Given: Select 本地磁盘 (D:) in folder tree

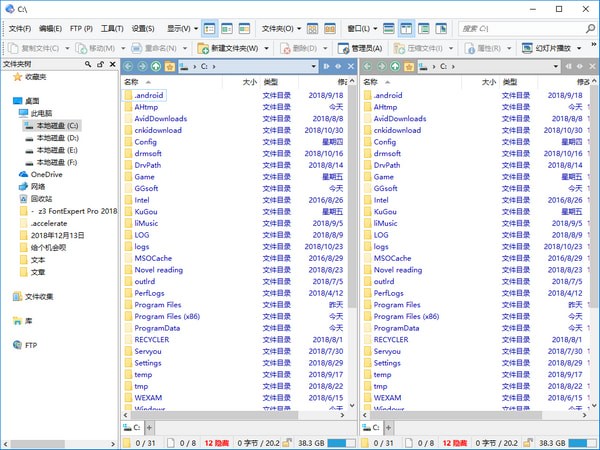Looking at the screenshot, I should coord(57,137).
